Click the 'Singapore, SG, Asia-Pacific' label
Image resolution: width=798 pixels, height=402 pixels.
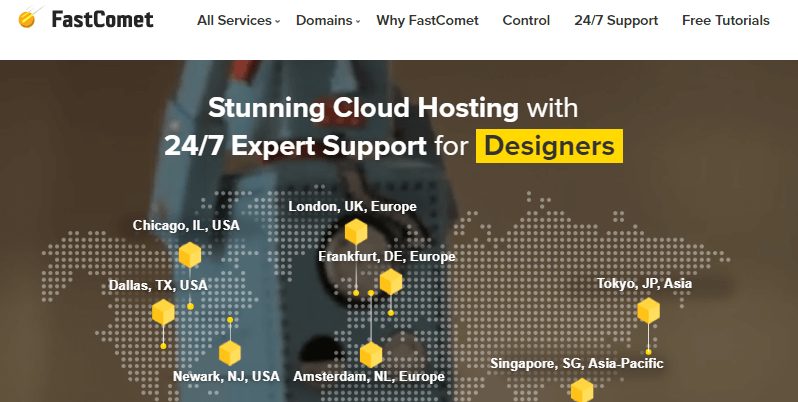(577, 363)
